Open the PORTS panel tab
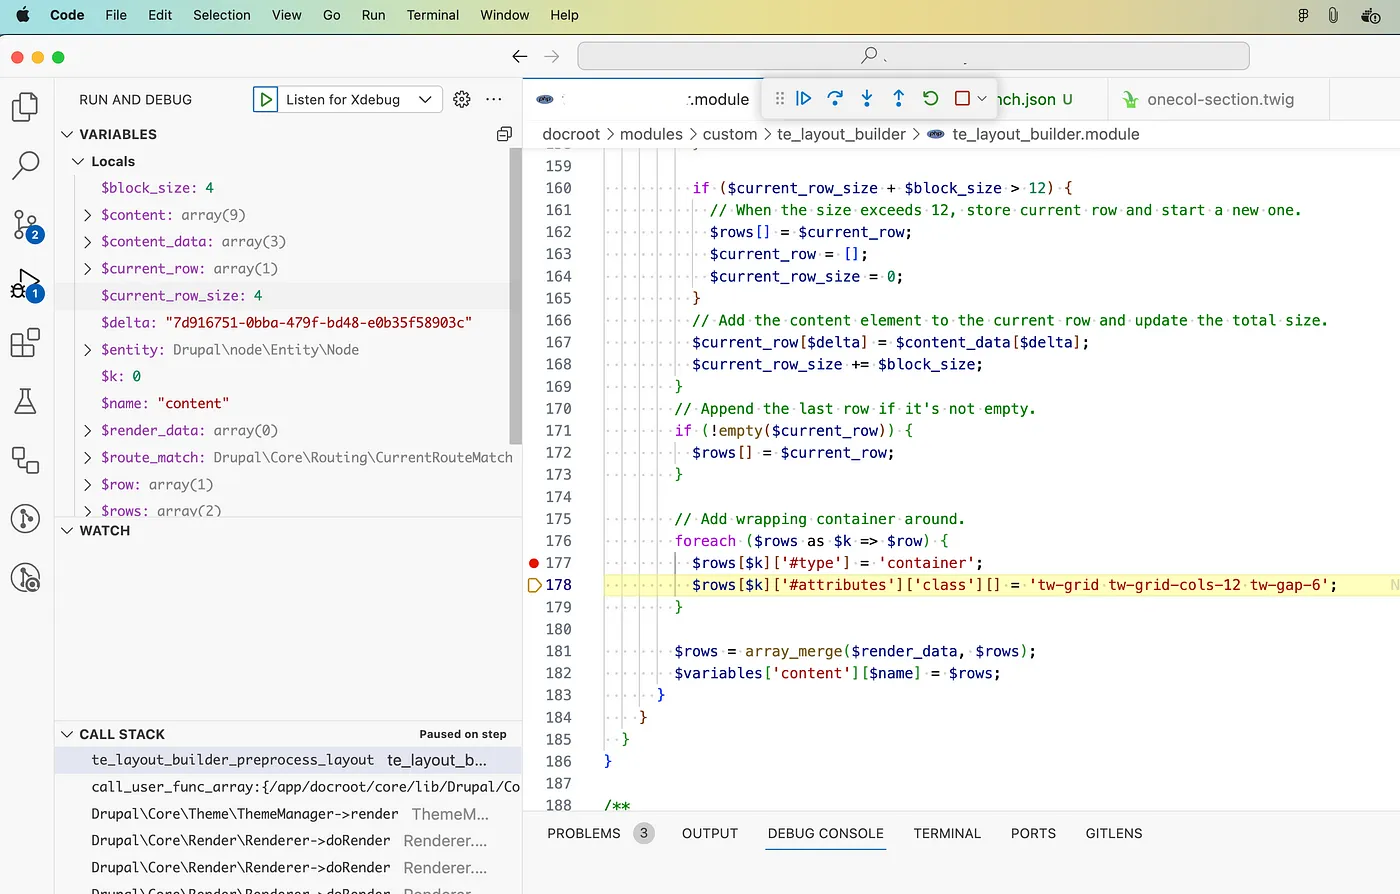Image resolution: width=1400 pixels, height=894 pixels. point(1033,833)
